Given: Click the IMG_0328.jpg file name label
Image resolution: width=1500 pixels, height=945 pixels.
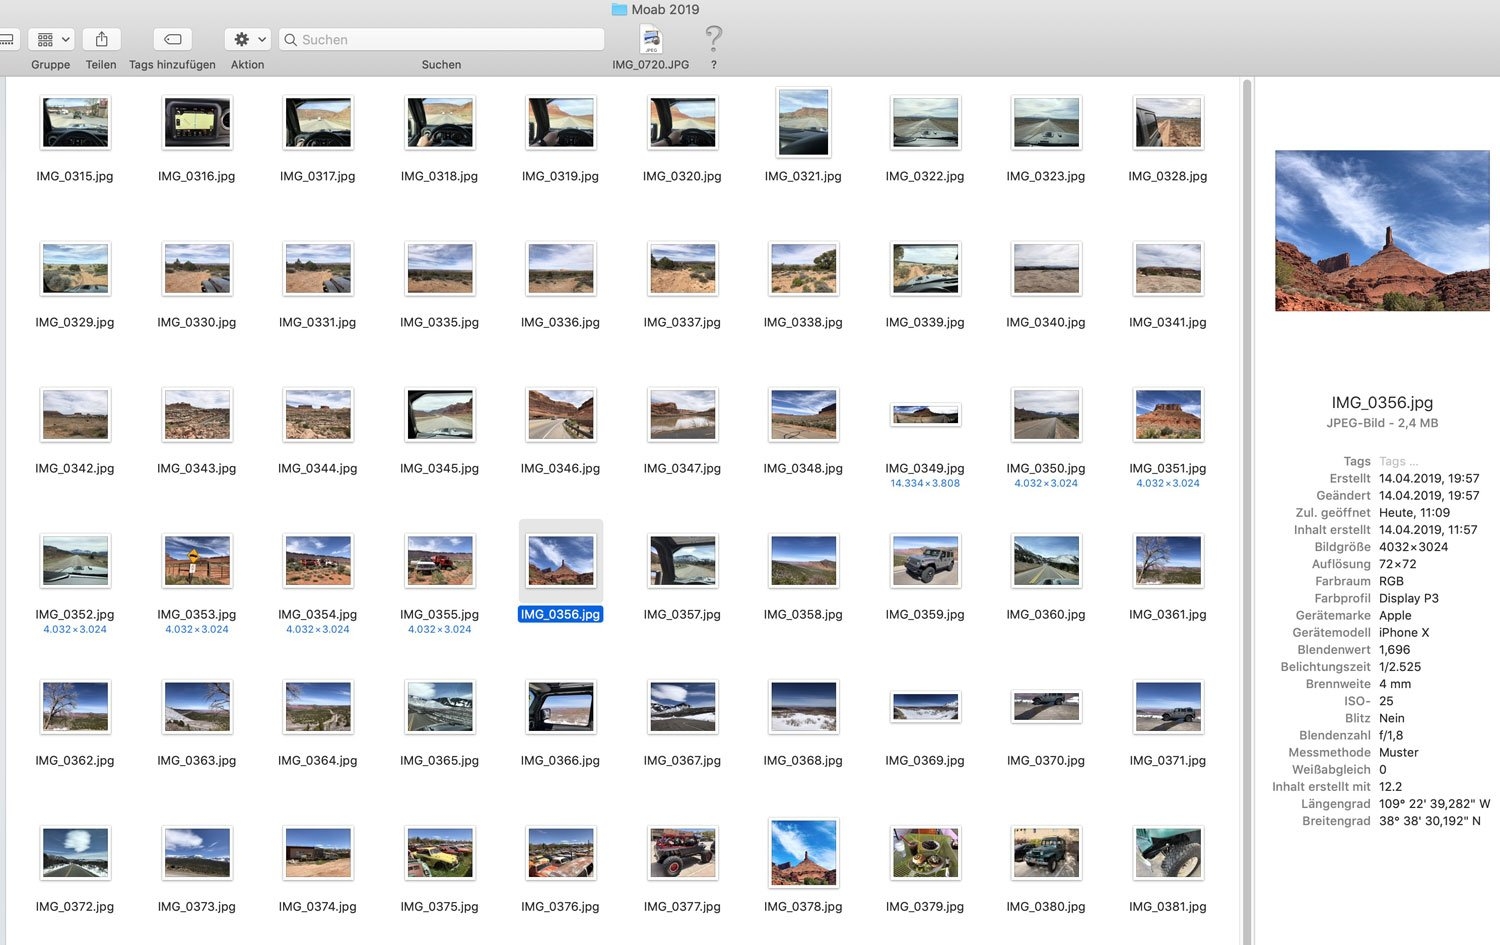Looking at the screenshot, I should [1167, 176].
